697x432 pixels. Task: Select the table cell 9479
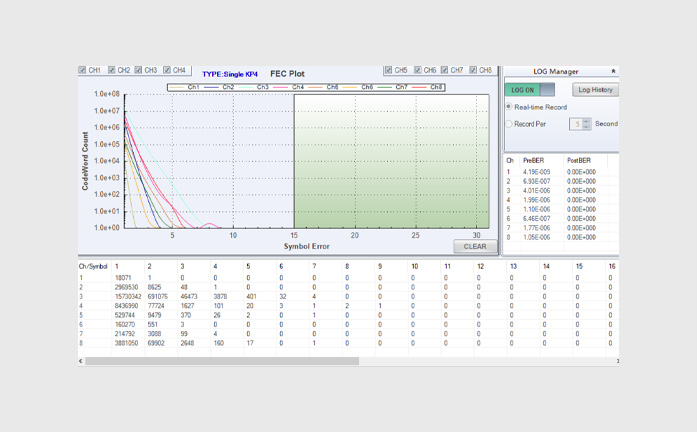click(x=154, y=315)
